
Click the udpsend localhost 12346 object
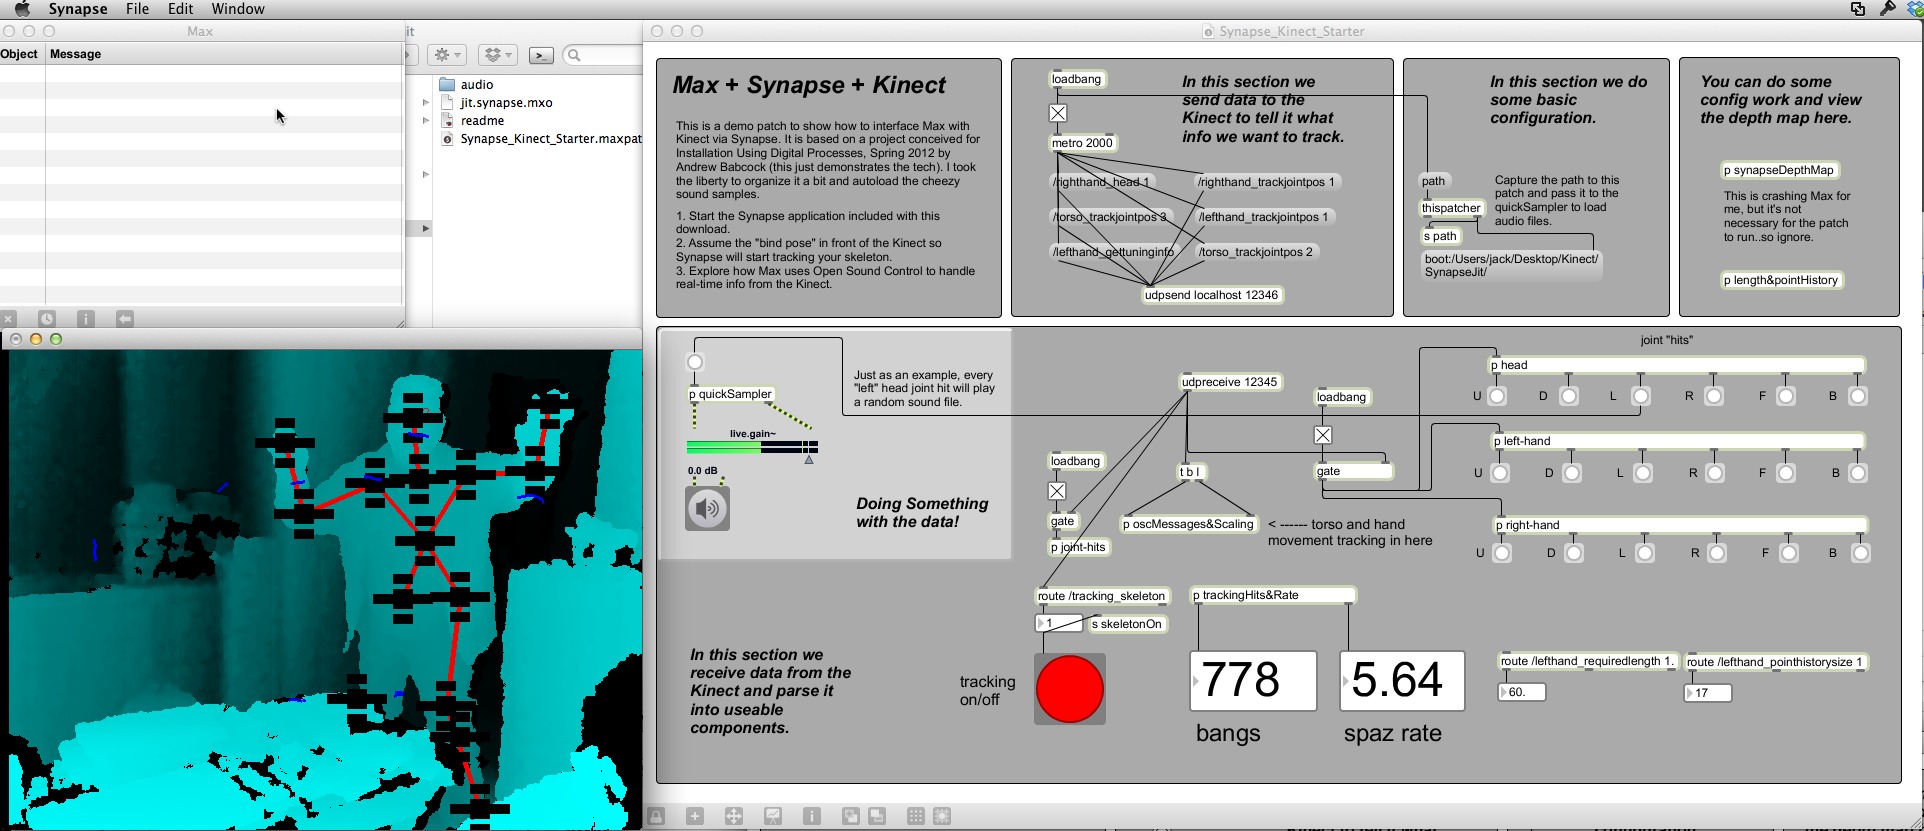pyautogui.click(x=1211, y=295)
